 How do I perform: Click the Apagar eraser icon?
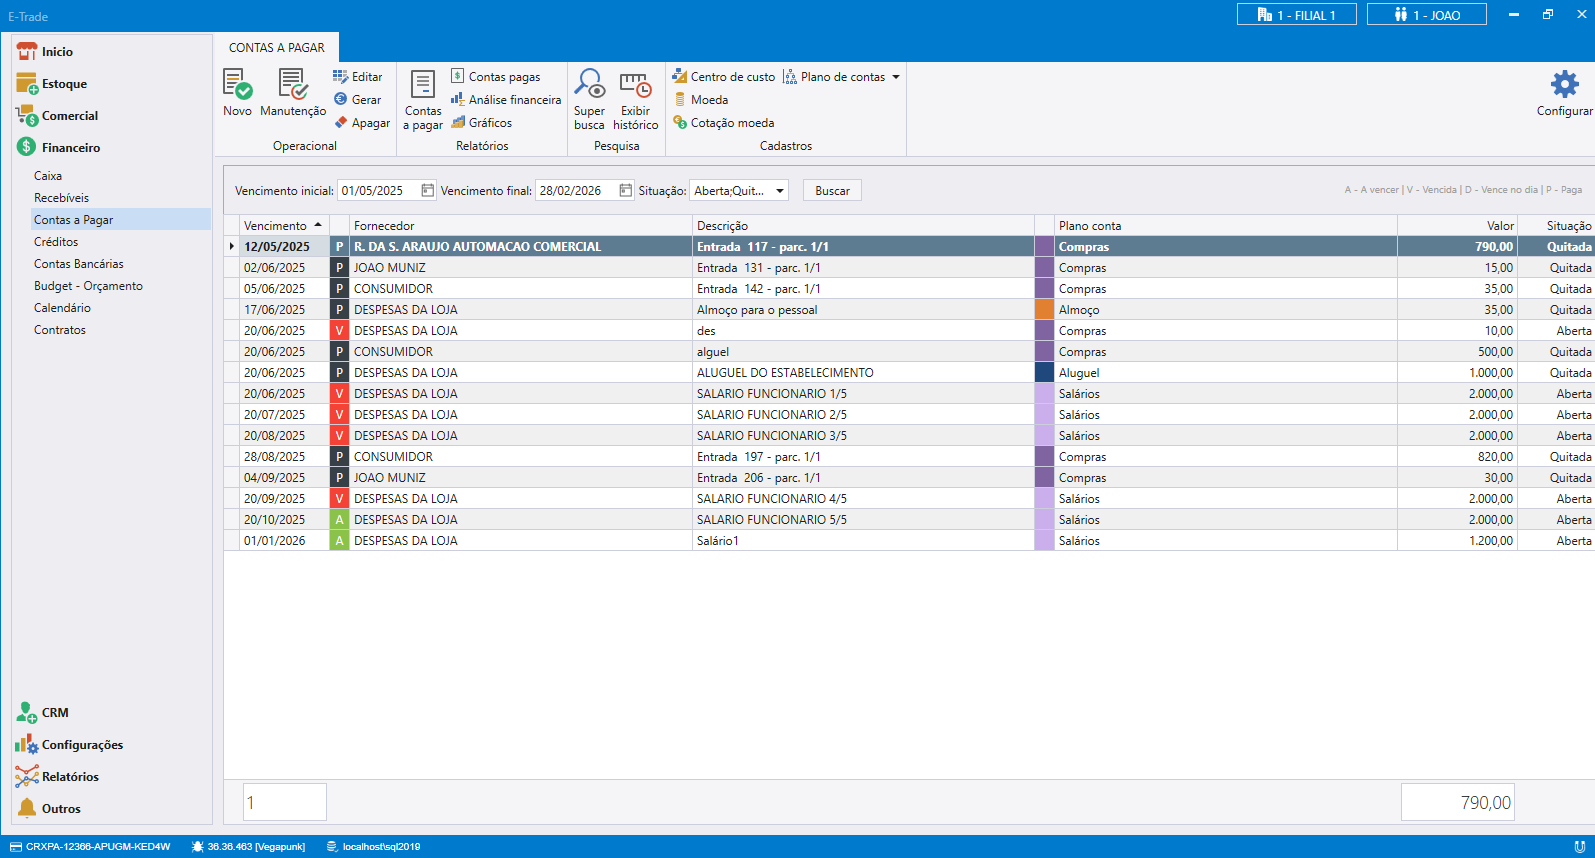(341, 123)
